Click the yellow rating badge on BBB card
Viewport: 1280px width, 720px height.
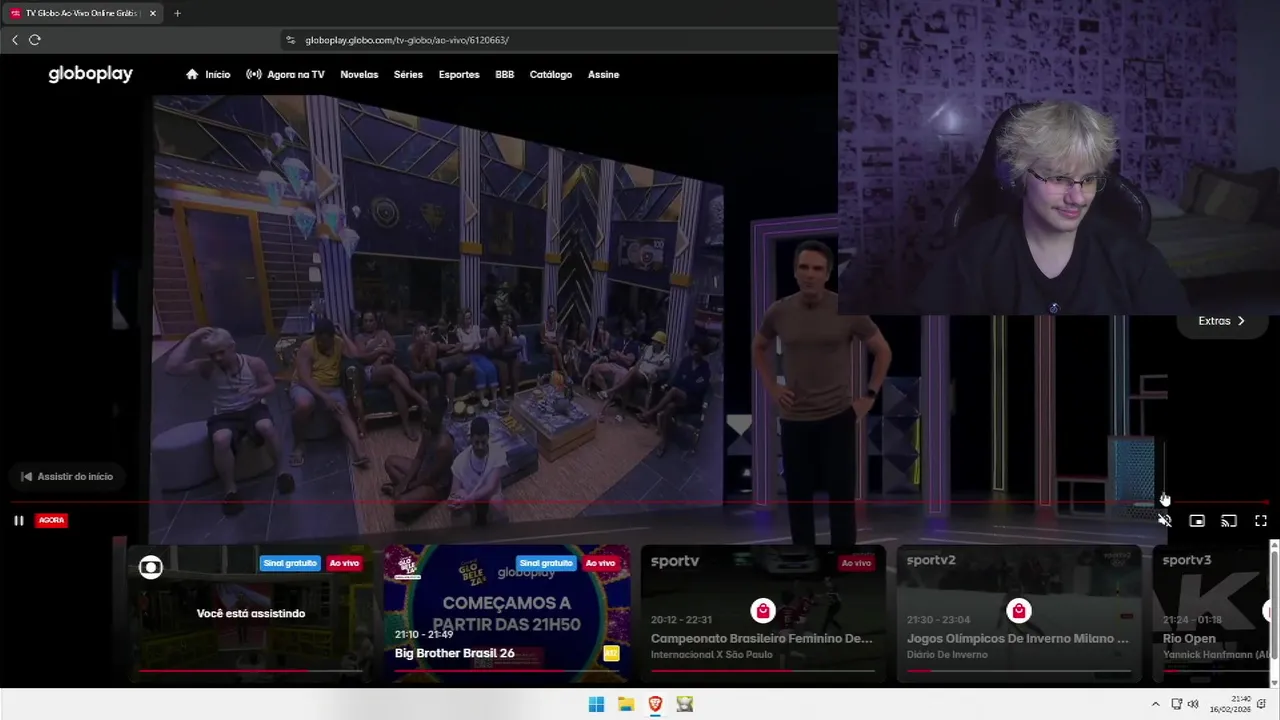click(611, 653)
